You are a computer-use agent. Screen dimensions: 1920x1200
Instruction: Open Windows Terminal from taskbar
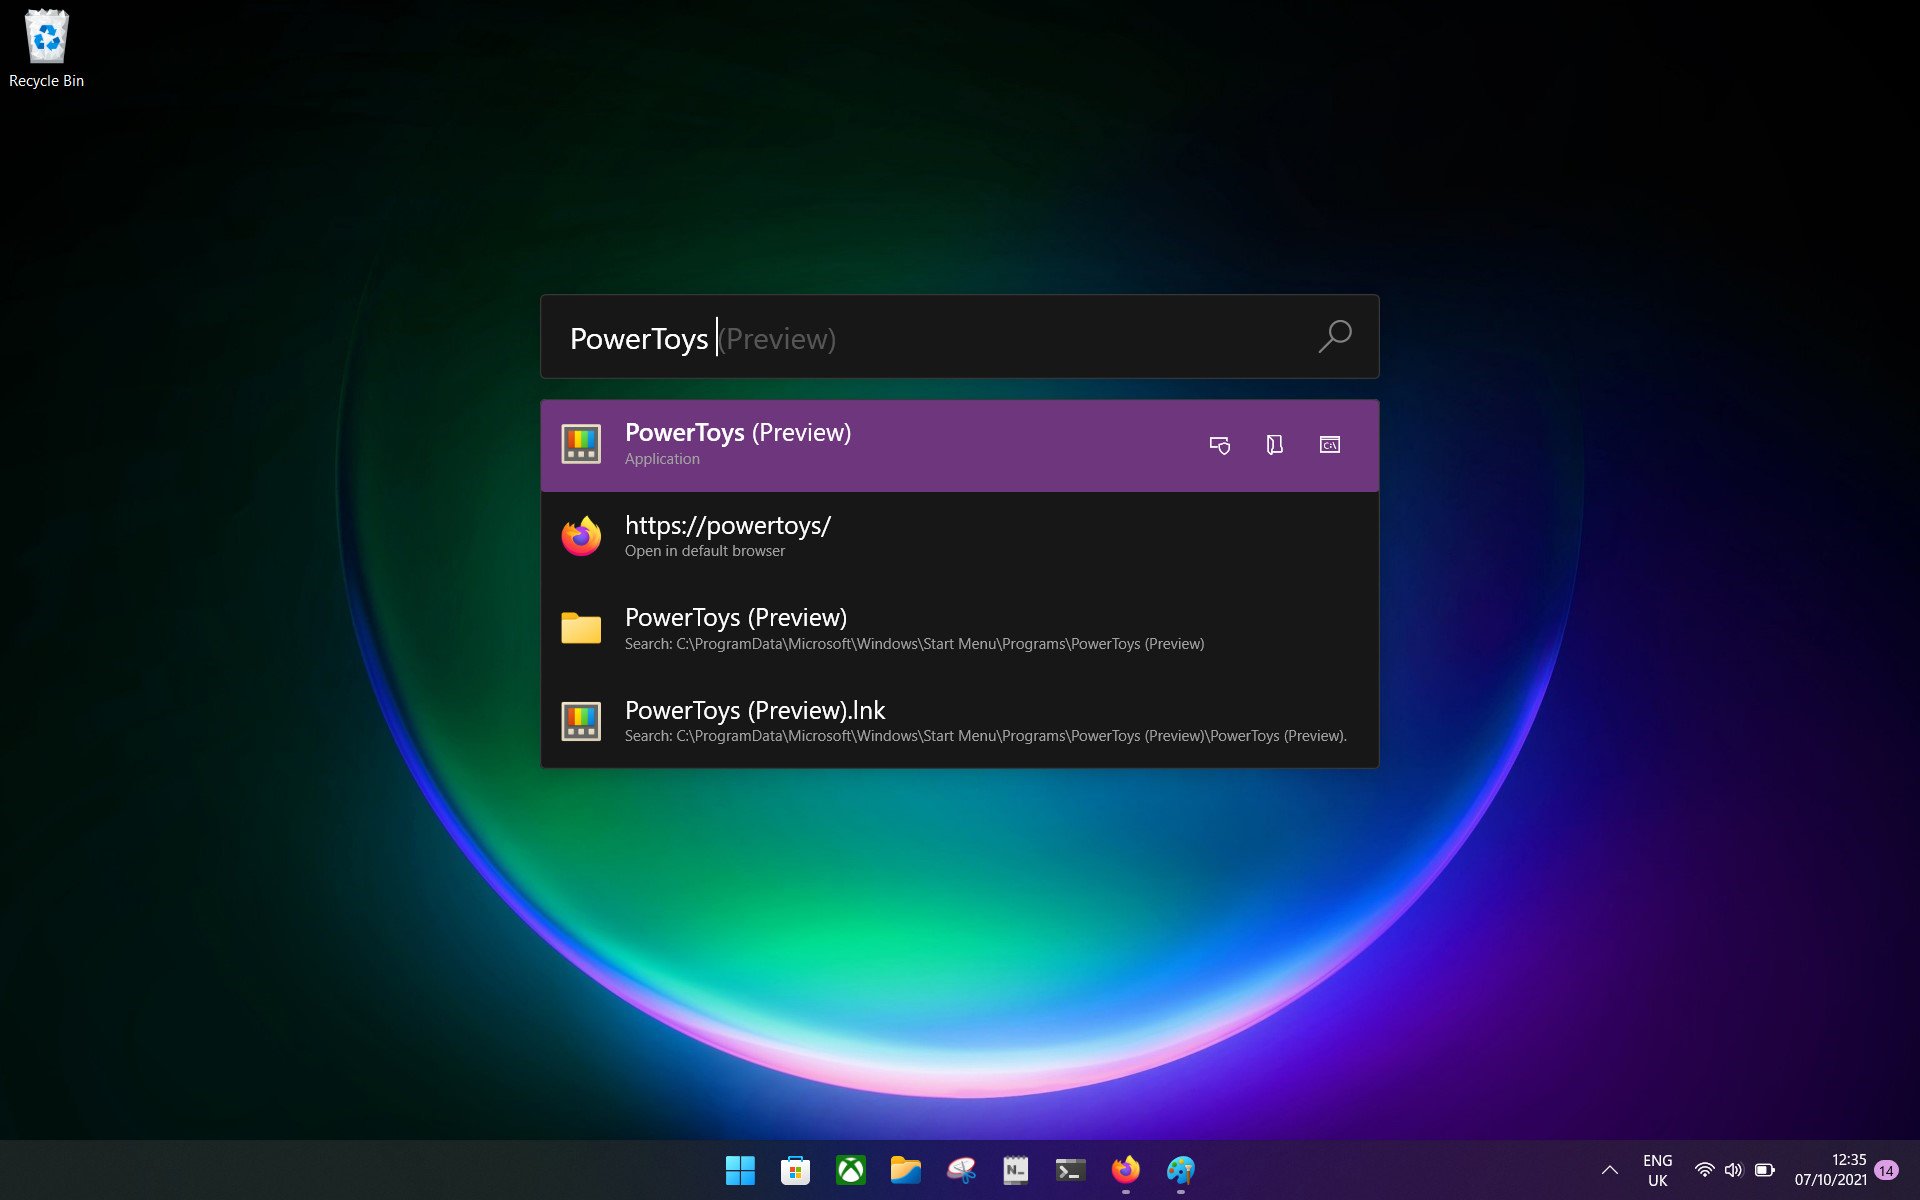click(x=1070, y=1170)
